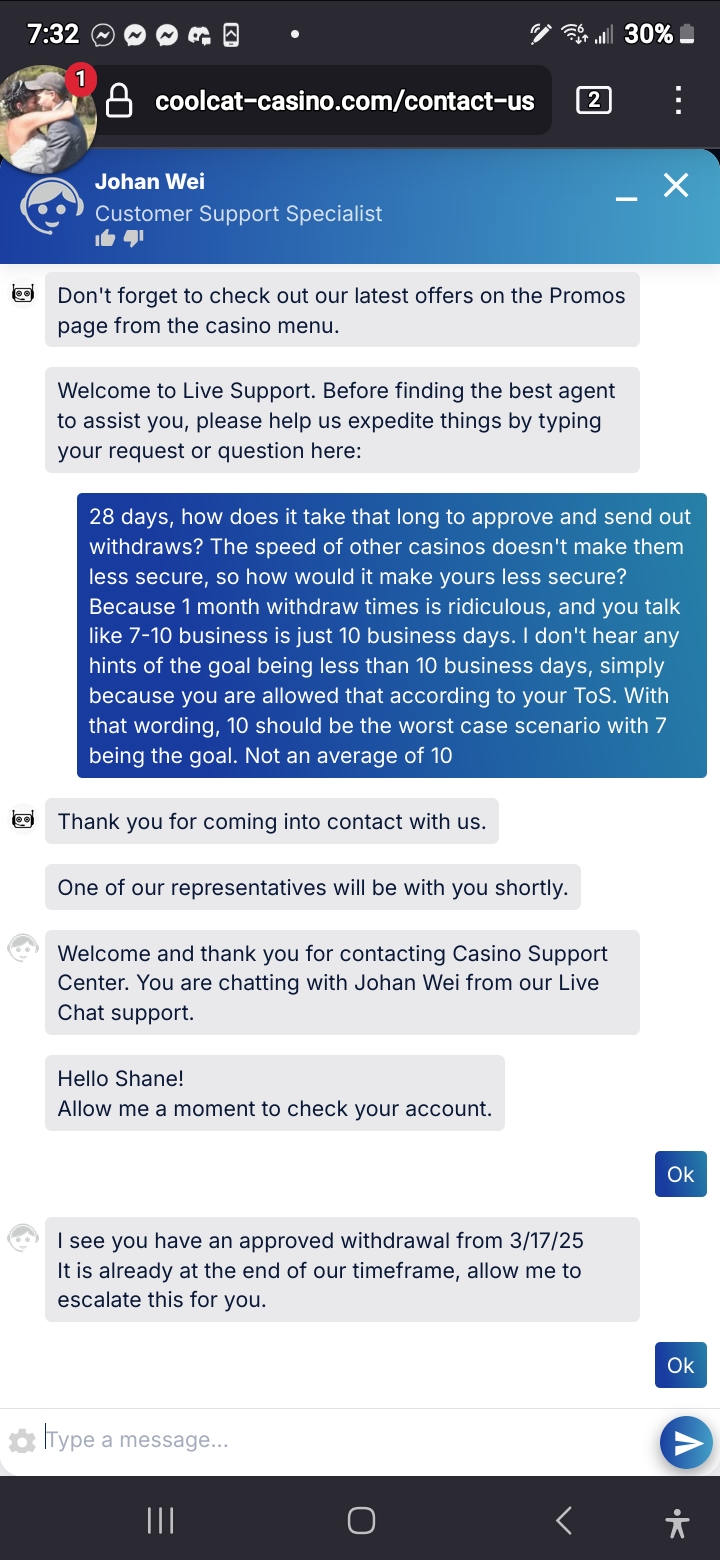Send the chat message
Image resolution: width=720 pixels, height=1560 pixels.
pos(686,1441)
